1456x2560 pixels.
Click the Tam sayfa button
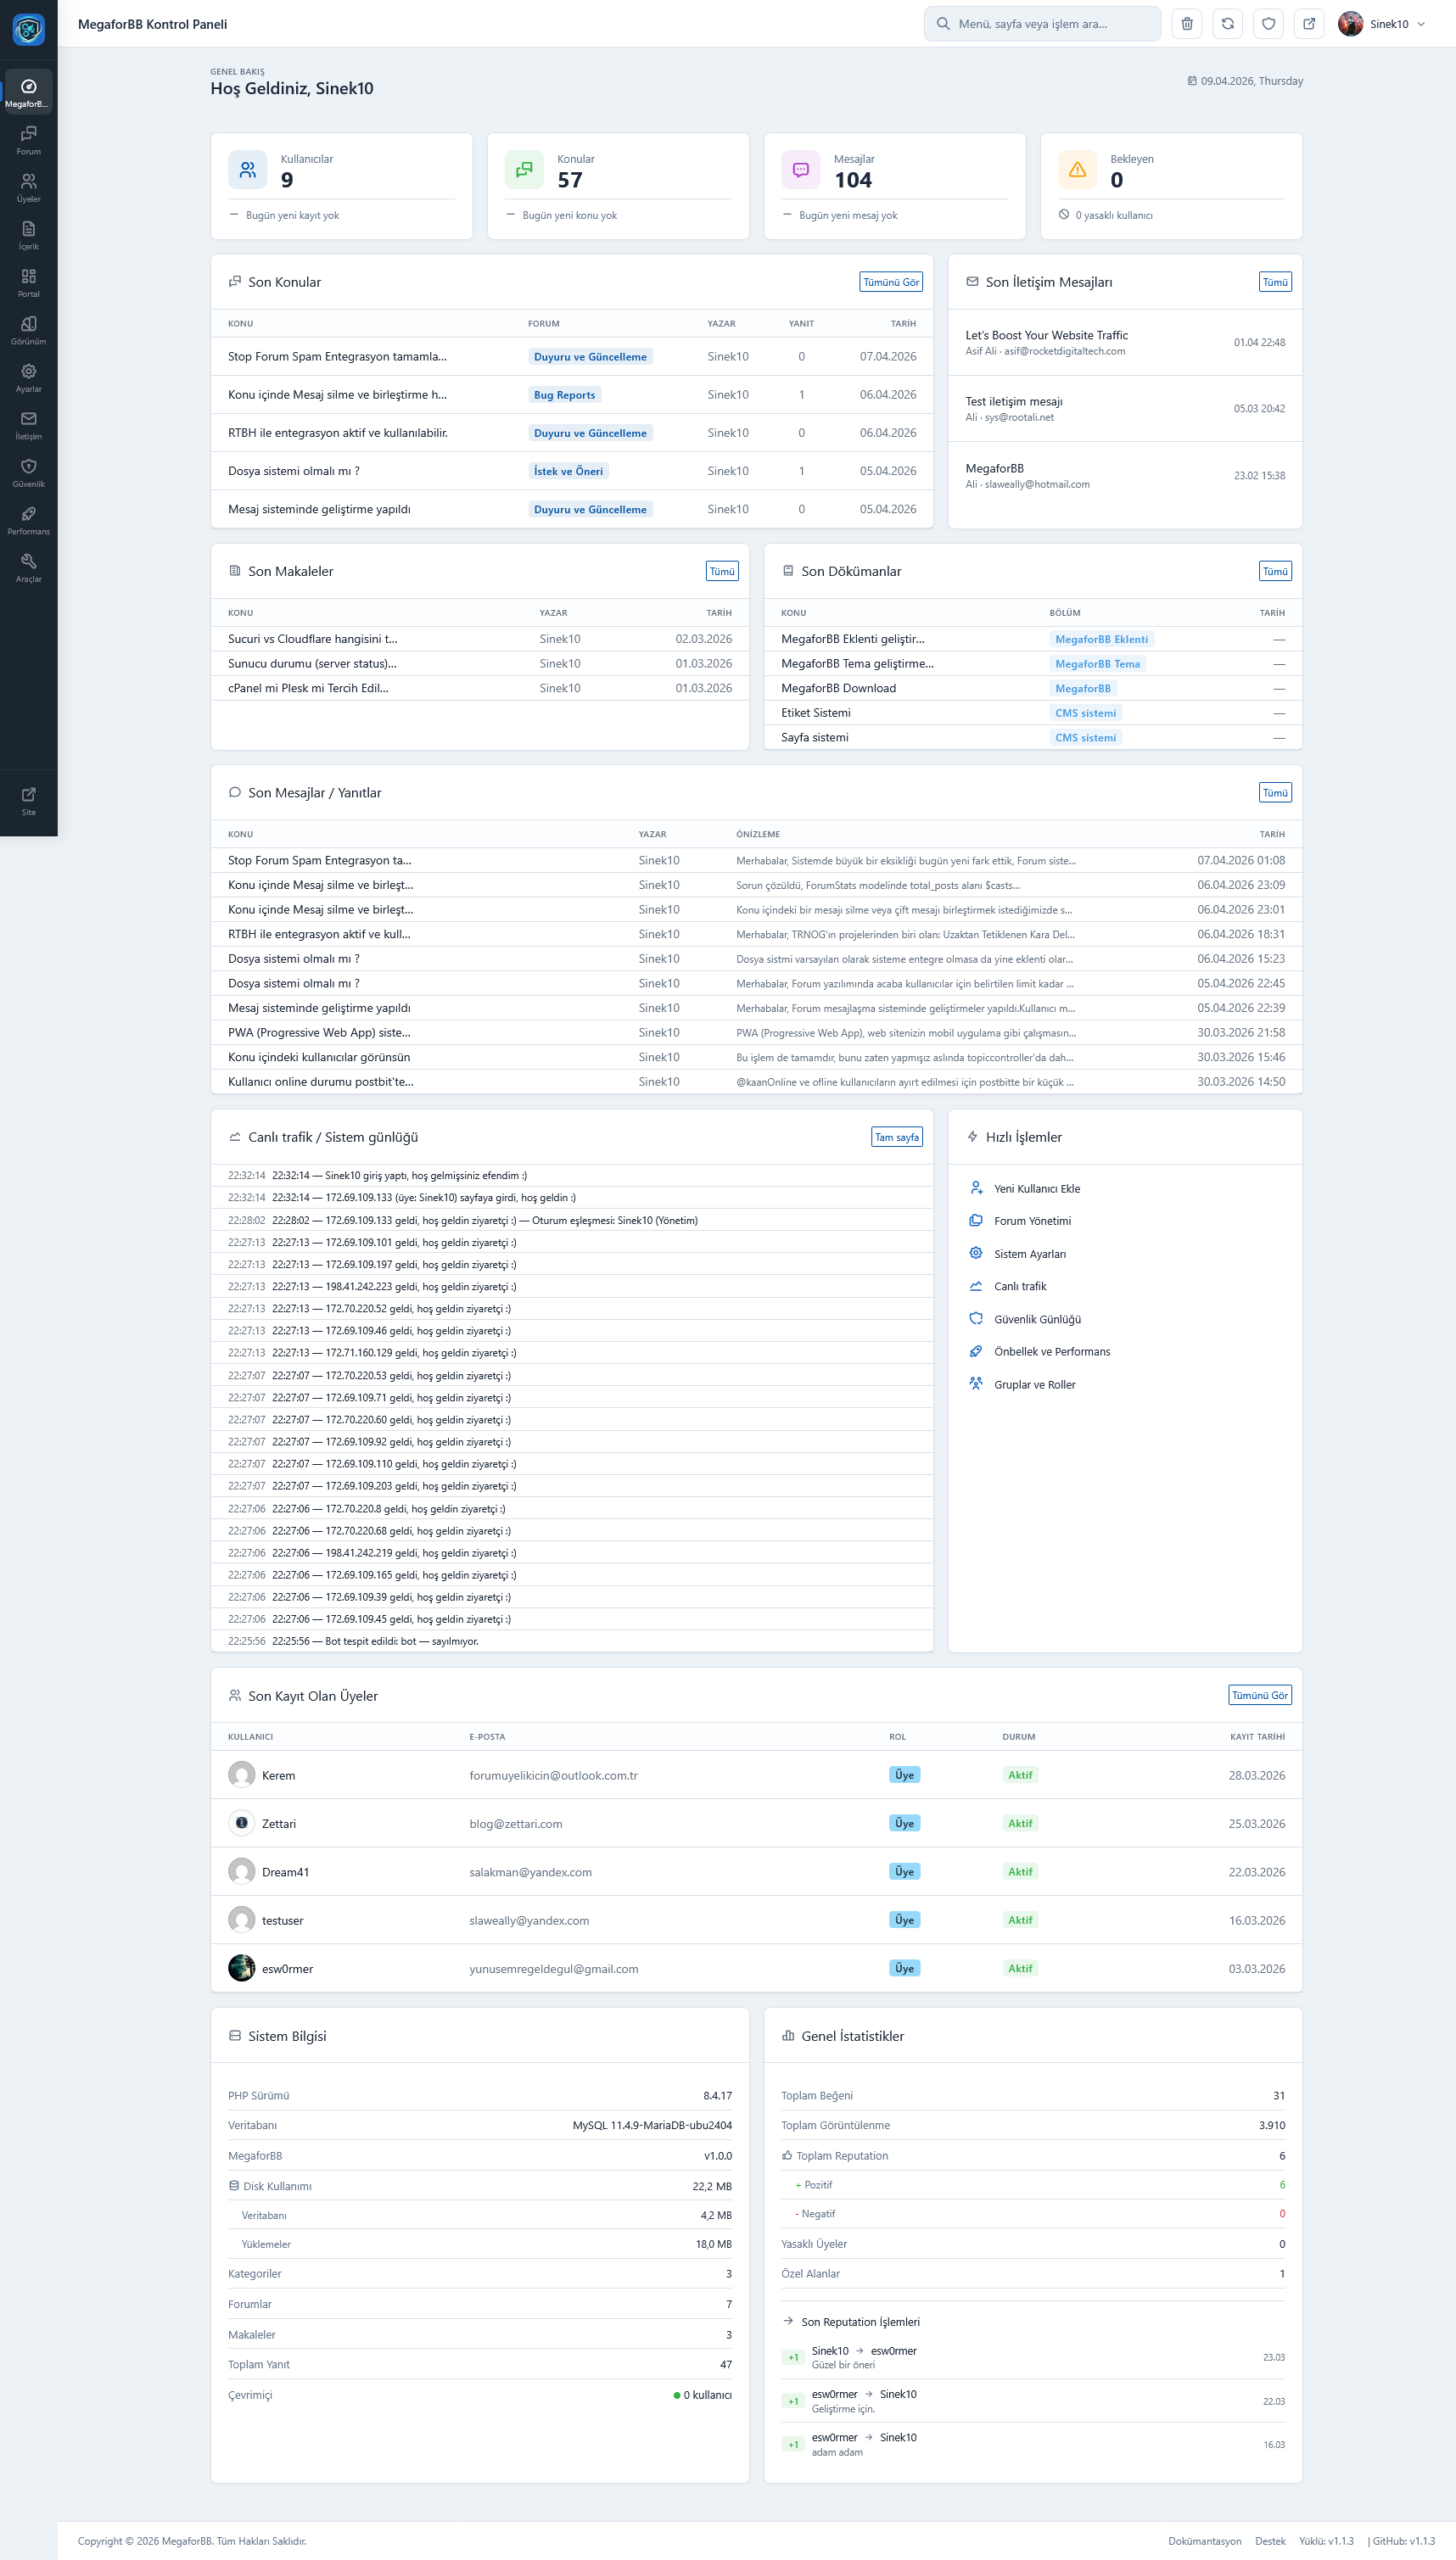click(x=896, y=1137)
